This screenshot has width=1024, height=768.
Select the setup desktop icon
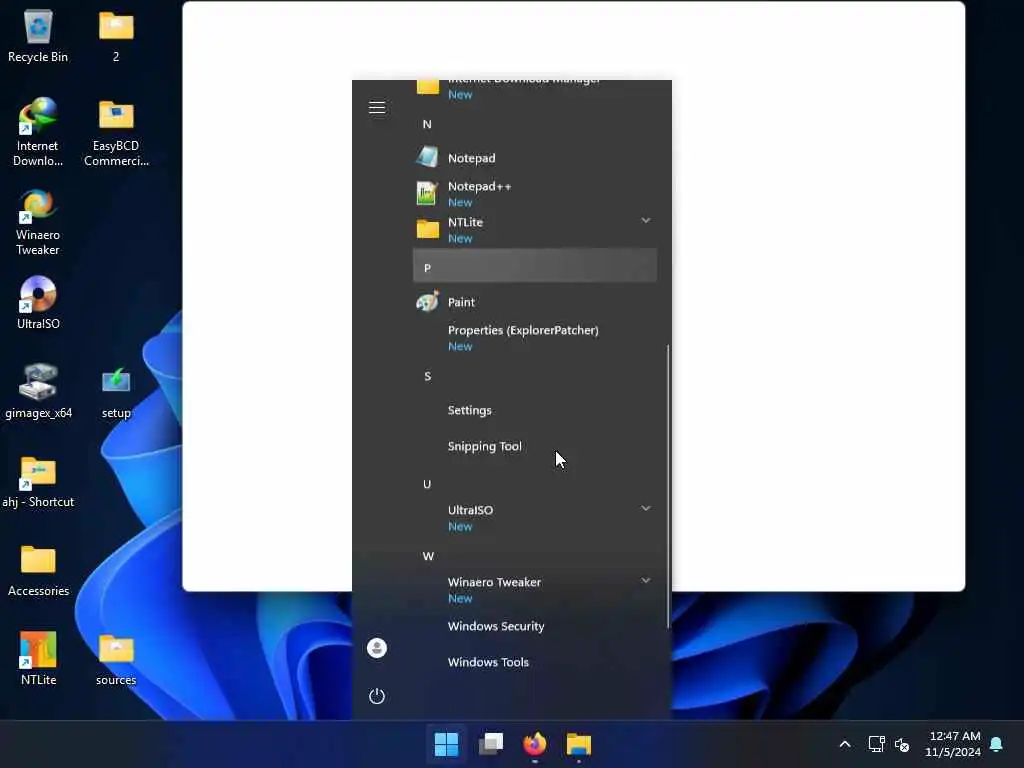pyautogui.click(x=116, y=392)
